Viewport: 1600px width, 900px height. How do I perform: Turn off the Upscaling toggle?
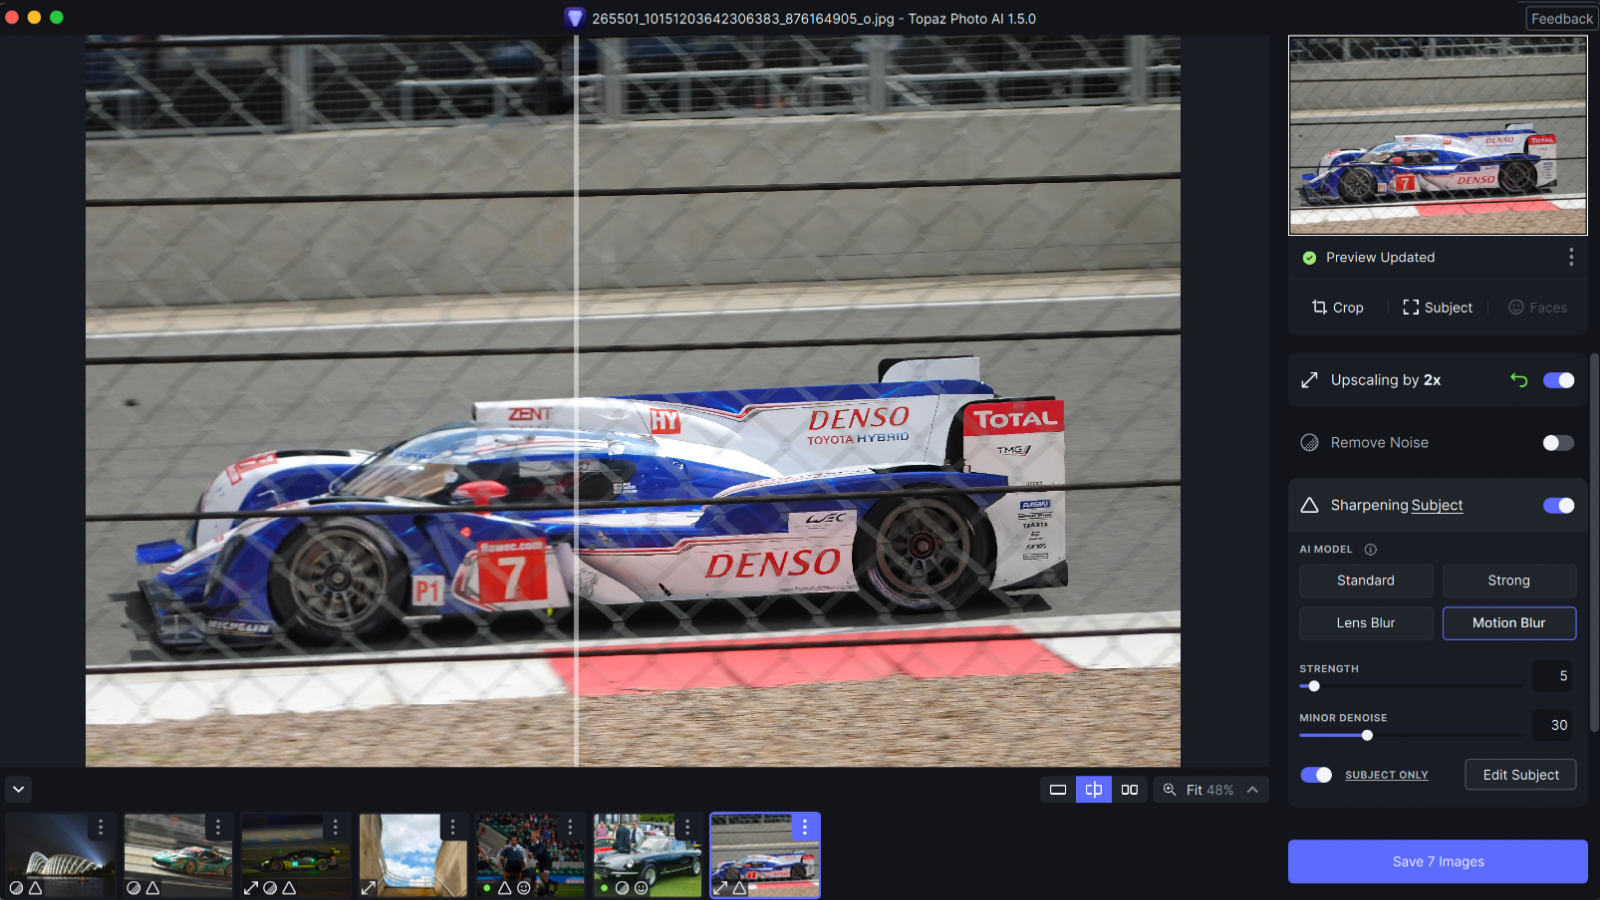pyautogui.click(x=1559, y=380)
